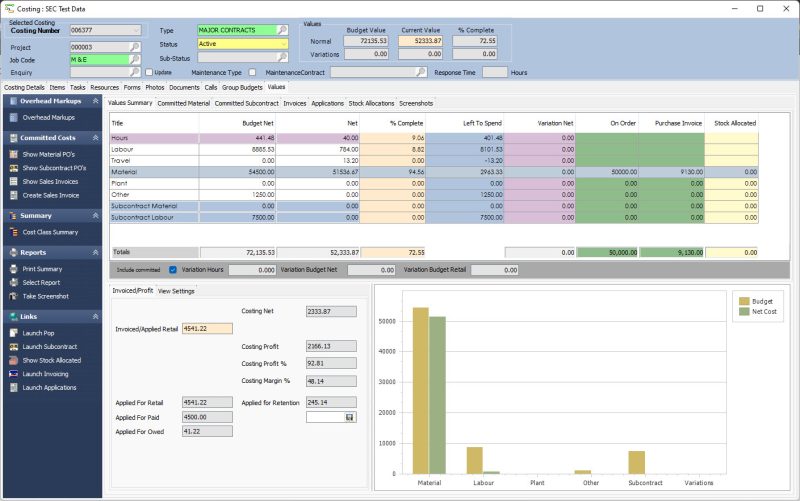The width and height of the screenshot is (800, 501).
Task: Expand the Costing Number dropdown
Action: tap(135, 31)
